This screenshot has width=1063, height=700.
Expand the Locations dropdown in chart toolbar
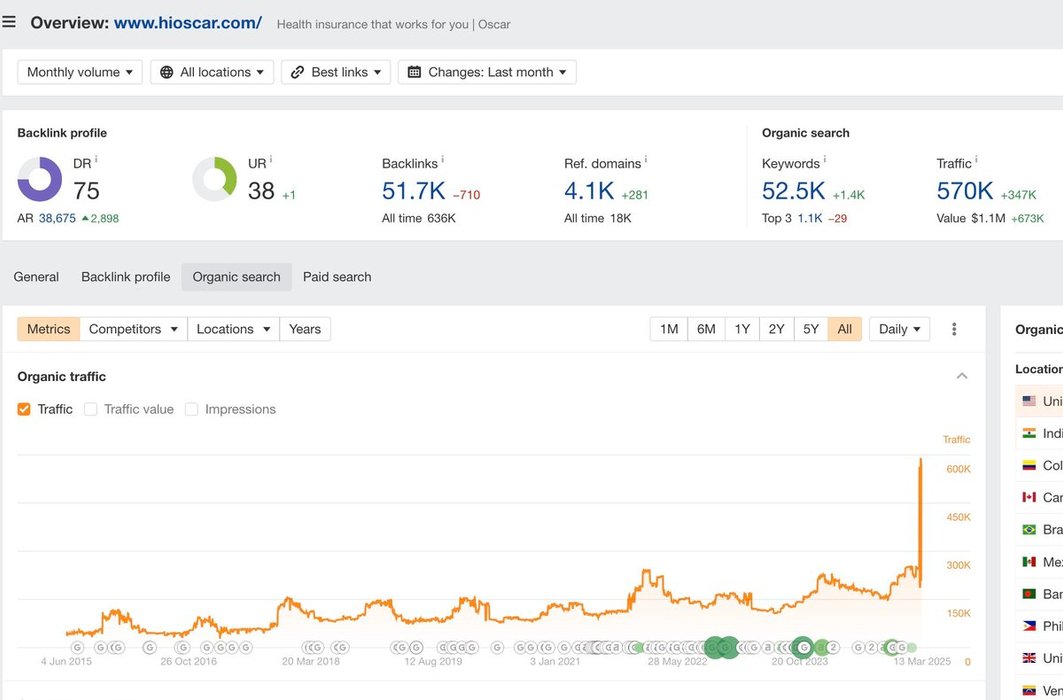(x=233, y=329)
